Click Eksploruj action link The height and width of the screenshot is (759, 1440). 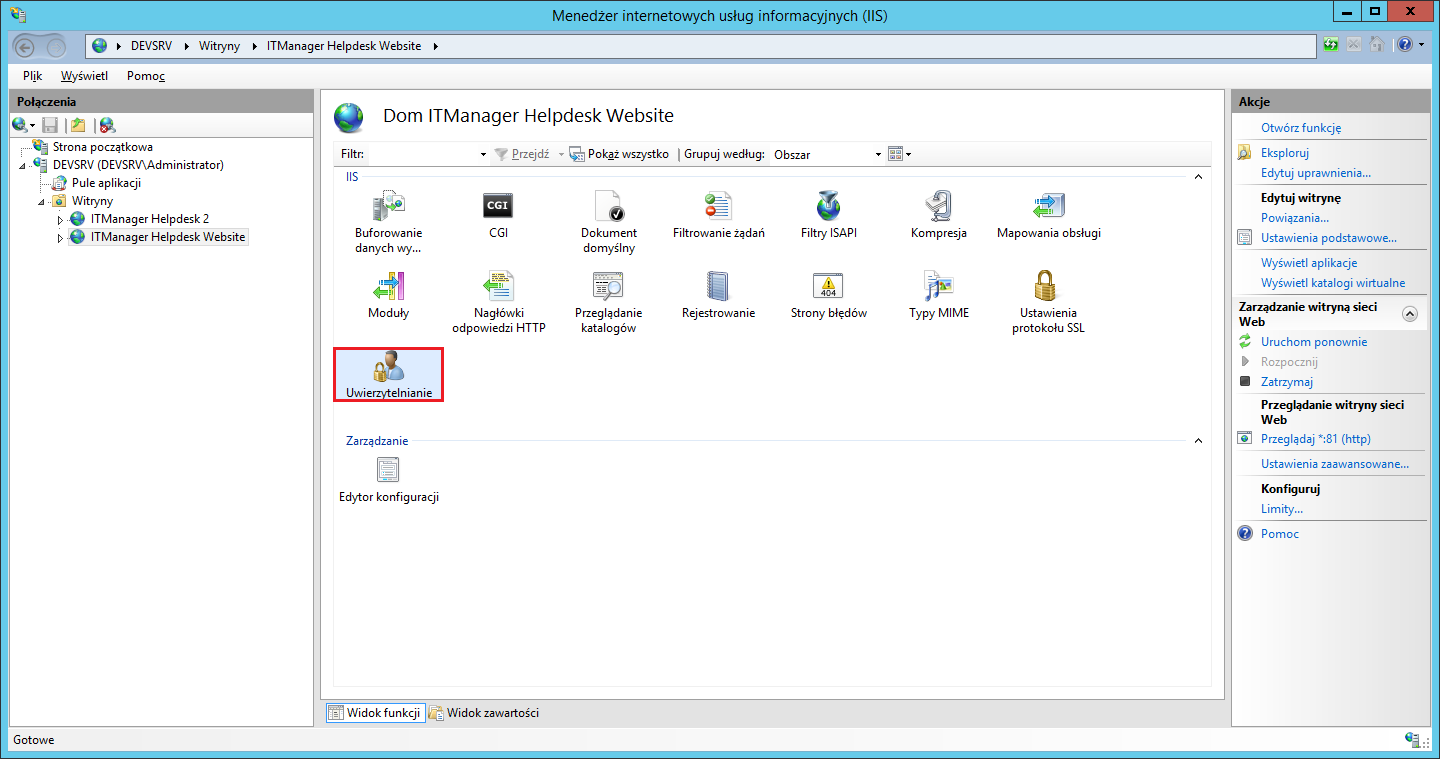click(1285, 153)
